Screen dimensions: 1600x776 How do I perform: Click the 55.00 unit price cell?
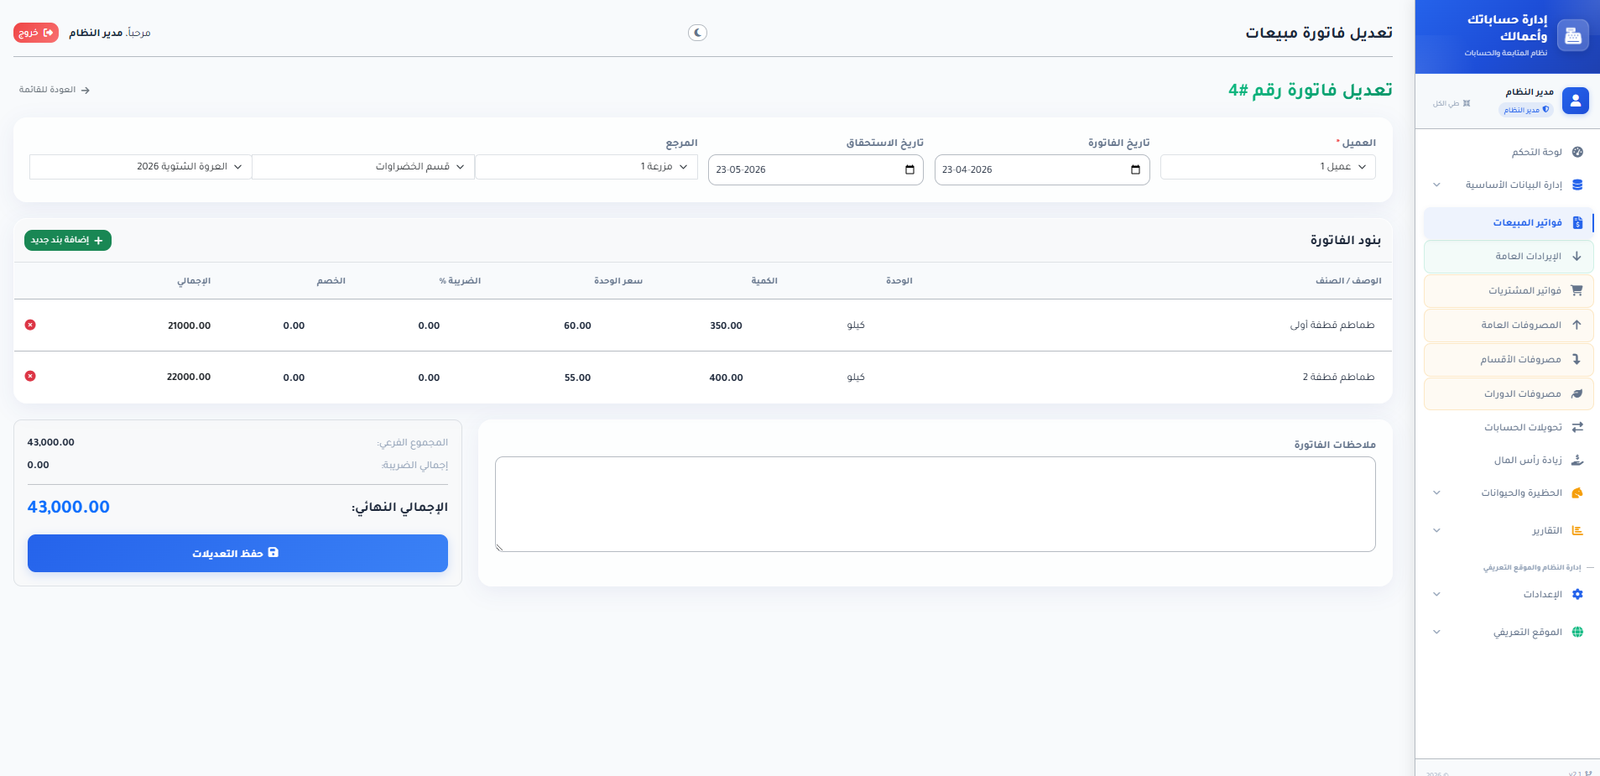(577, 378)
